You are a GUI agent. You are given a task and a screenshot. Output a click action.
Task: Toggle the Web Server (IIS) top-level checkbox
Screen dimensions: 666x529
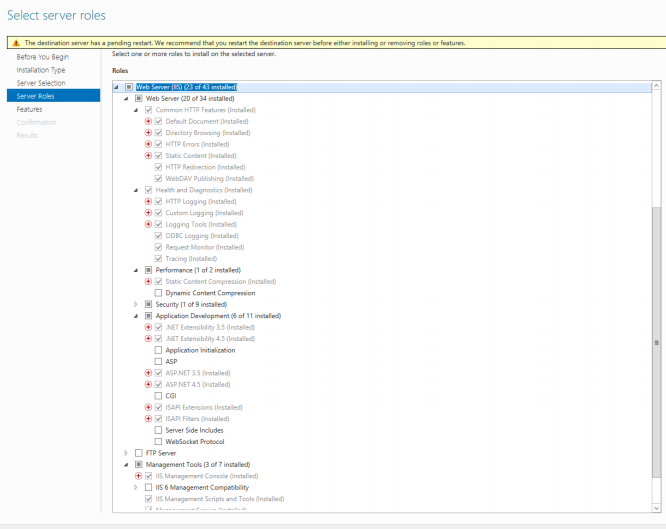[x=129, y=87]
